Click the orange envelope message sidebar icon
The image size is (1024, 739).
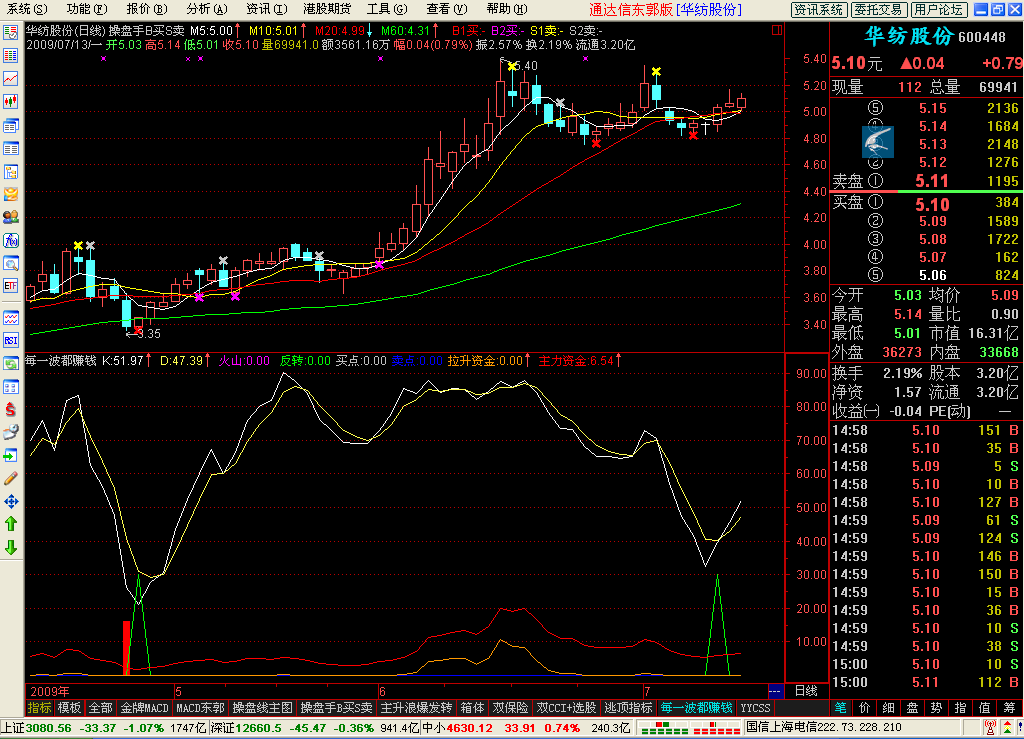tap(10, 194)
